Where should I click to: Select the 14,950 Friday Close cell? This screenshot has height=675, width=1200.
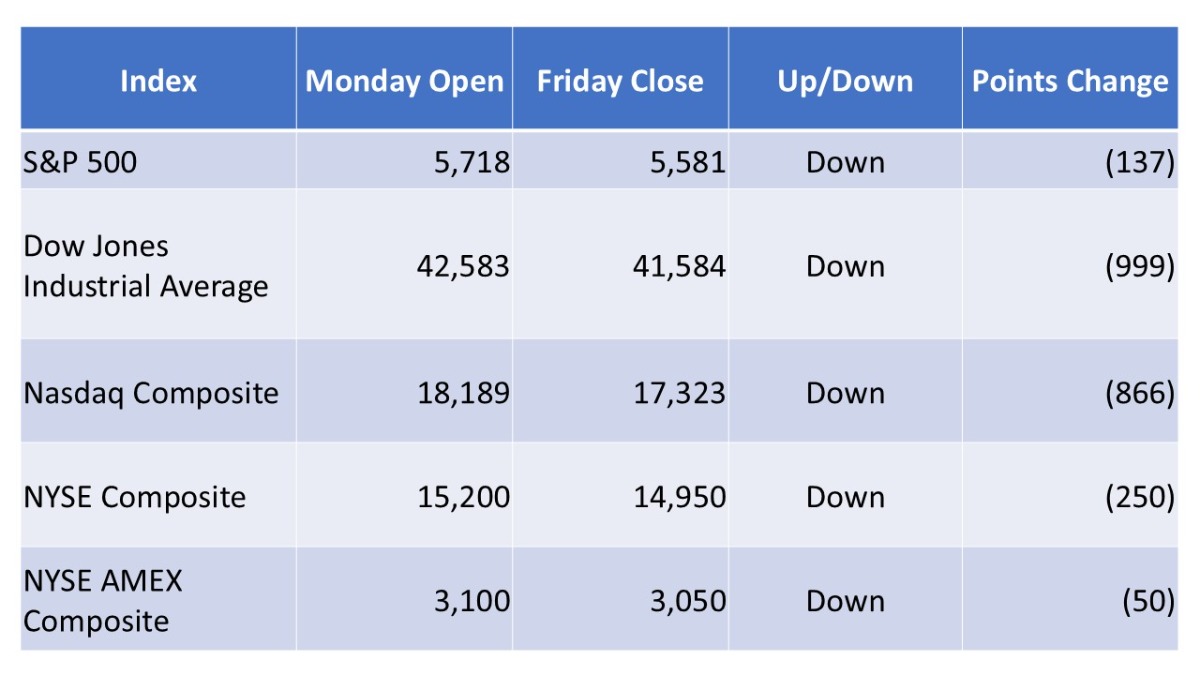(x=680, y=497)
